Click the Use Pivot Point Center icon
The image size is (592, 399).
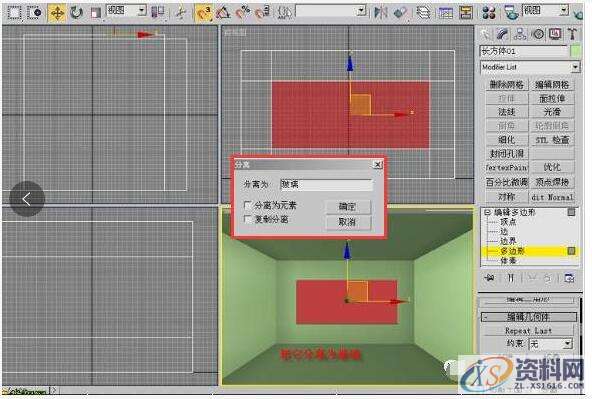point(157,12)
